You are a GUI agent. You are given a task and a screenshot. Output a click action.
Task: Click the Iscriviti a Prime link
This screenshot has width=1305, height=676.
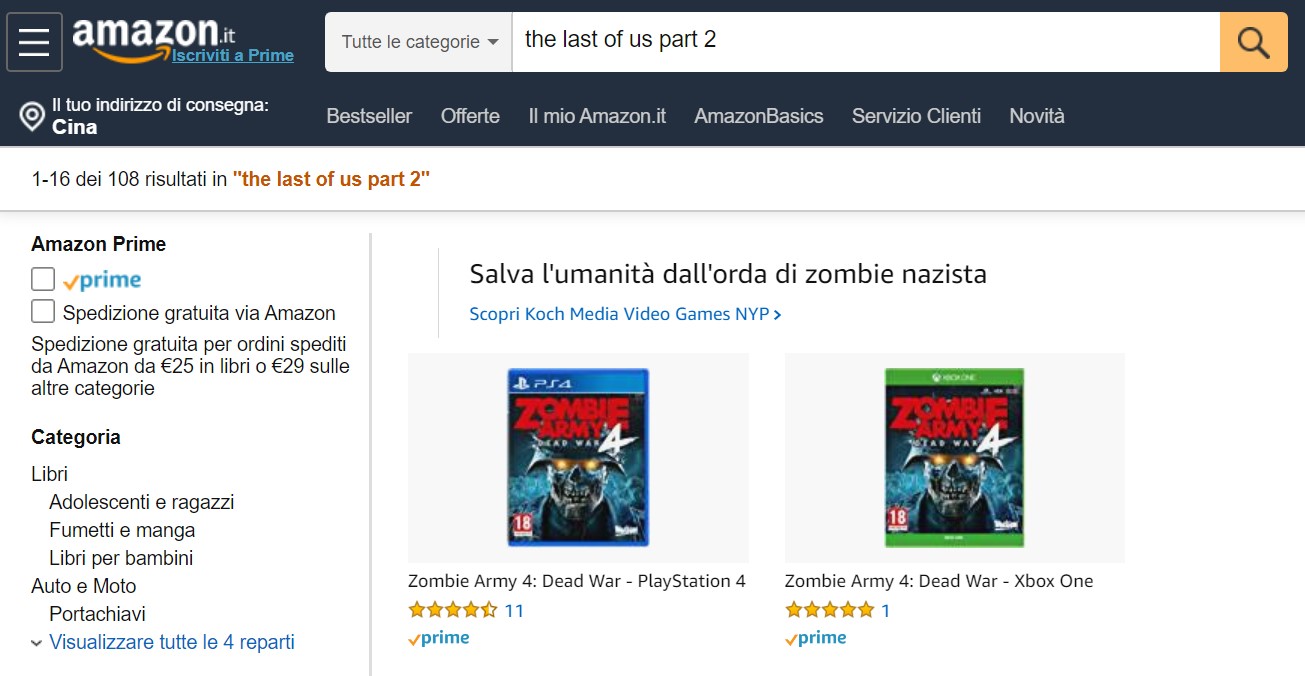coord(233,56)
